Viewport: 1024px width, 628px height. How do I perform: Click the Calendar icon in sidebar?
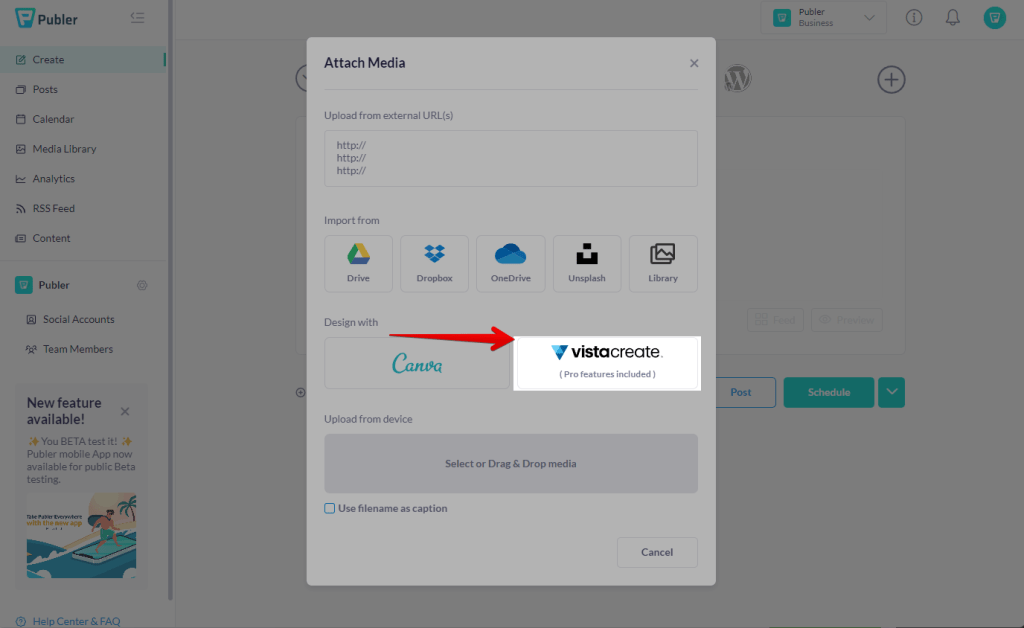point(21,119)
